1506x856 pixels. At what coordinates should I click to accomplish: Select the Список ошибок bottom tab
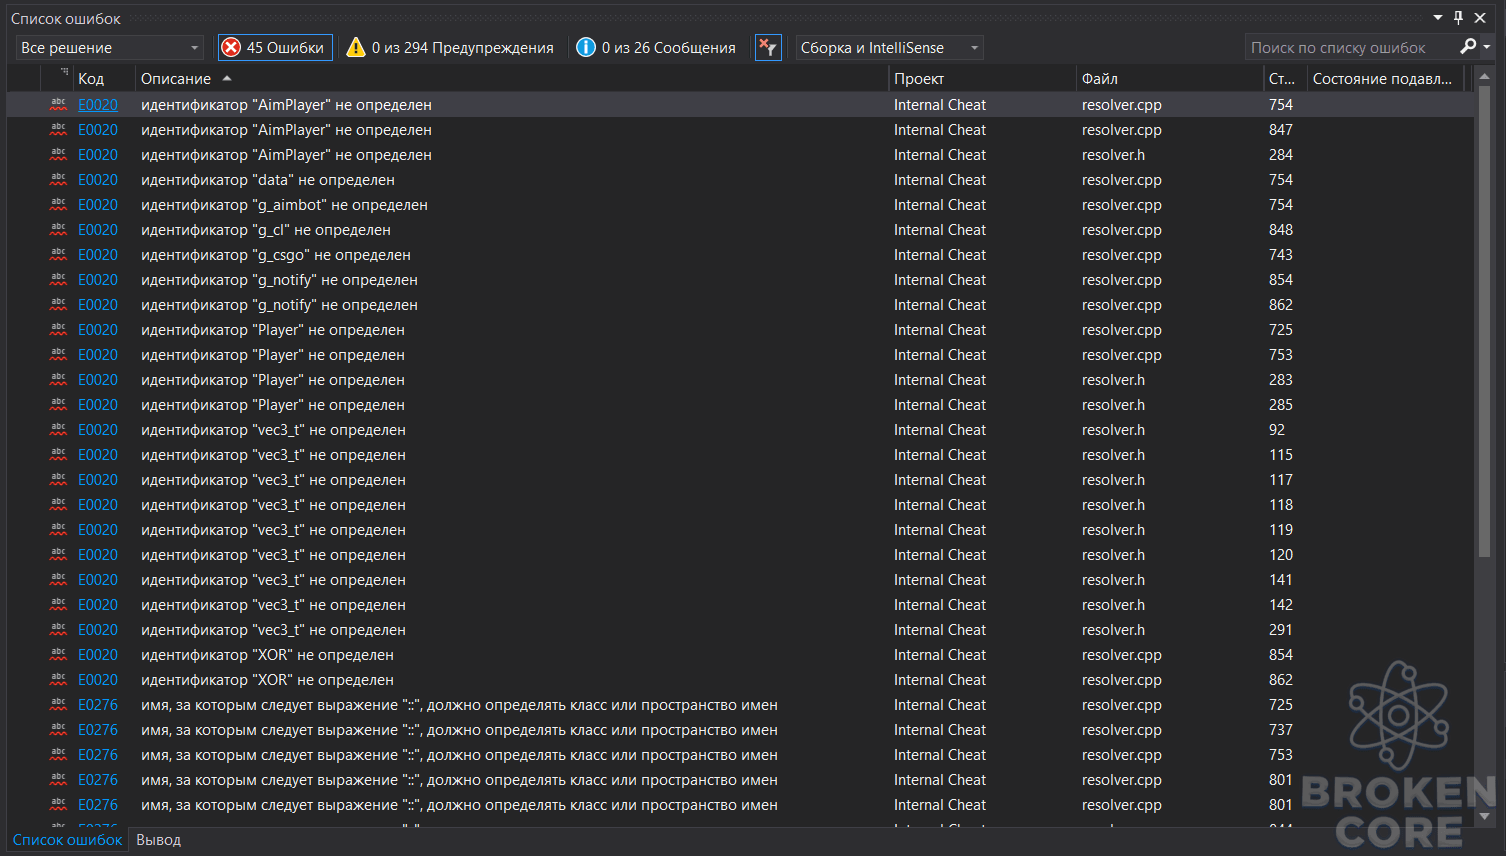pyautogui.click(x=67, y=840)
